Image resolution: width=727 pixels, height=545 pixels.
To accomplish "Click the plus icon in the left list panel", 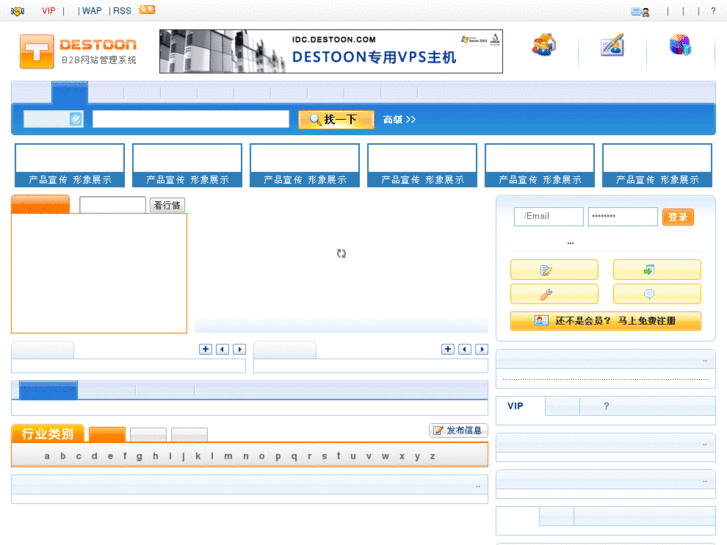I will click(x=205, y=349).
